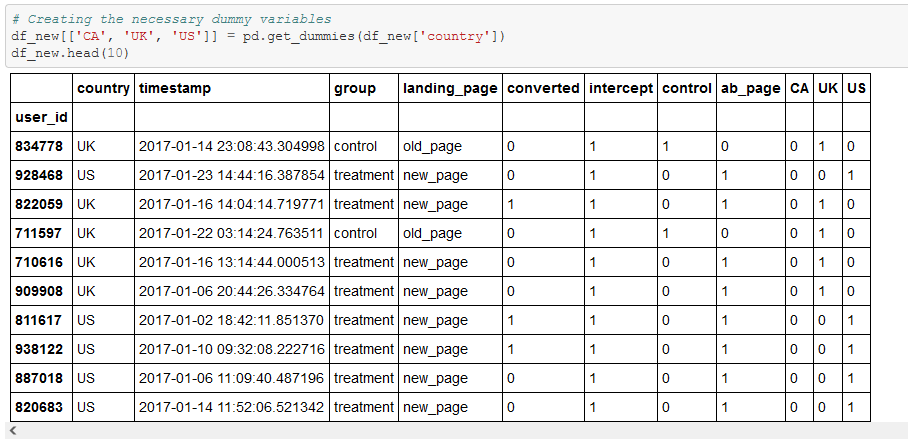Image resolution: width=908 pixels, height=441 pixels.
Task: Click old_page cell in row 834778
Action: tap(432, 146)
